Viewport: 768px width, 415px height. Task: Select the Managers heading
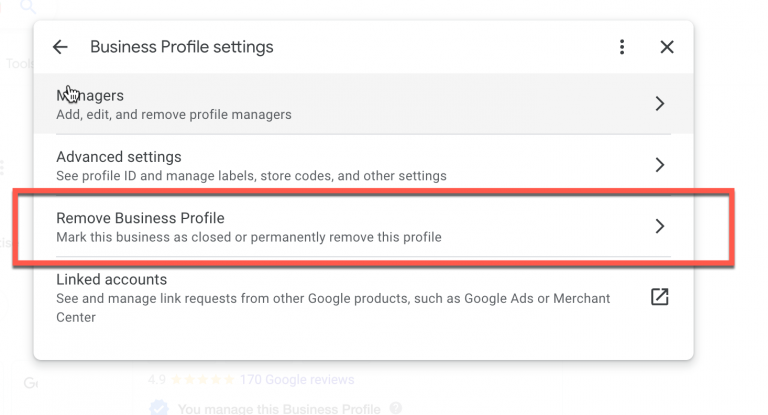click(x=90, y=96)
